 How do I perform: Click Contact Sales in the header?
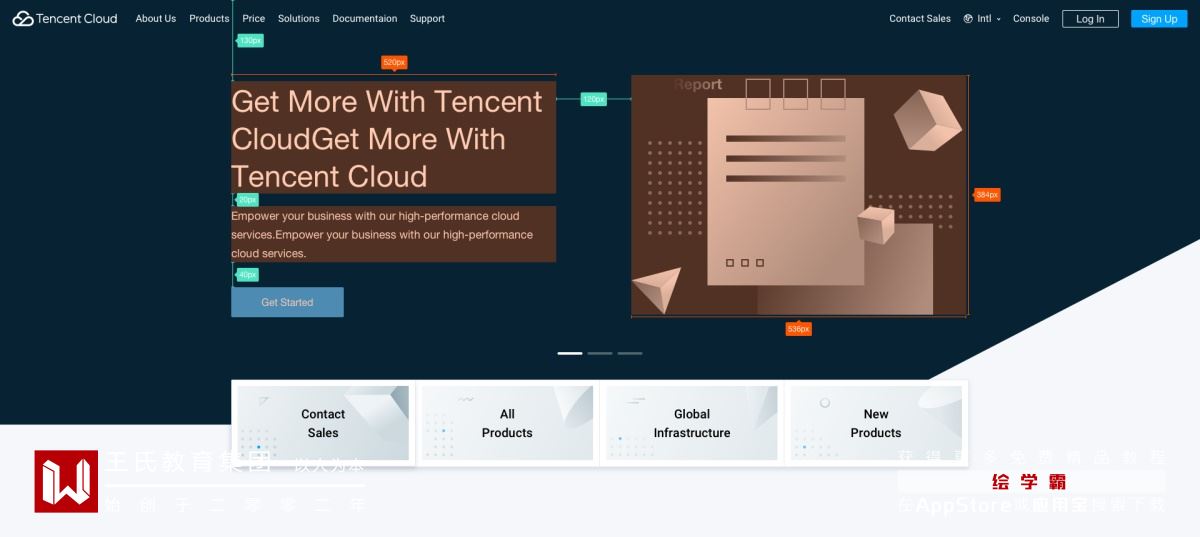[x=920, y=18]
